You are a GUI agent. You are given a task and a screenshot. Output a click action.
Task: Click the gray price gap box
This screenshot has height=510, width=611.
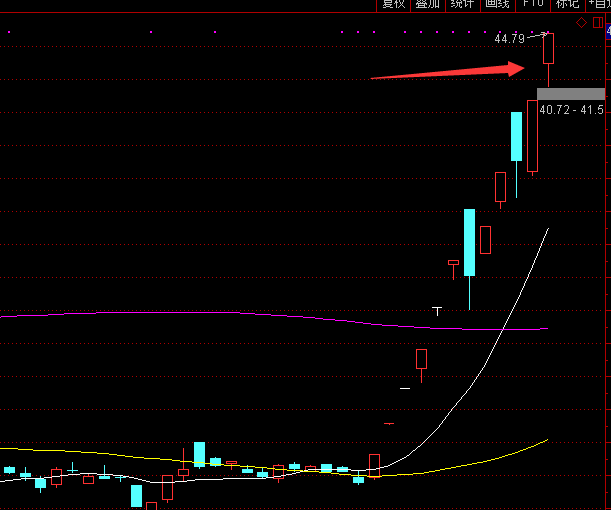[x=570, y=94]
